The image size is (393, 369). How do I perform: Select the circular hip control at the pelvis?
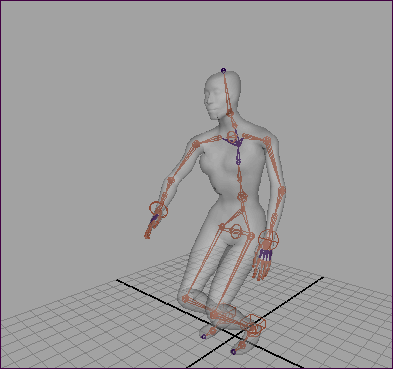[x=235, y=231]
